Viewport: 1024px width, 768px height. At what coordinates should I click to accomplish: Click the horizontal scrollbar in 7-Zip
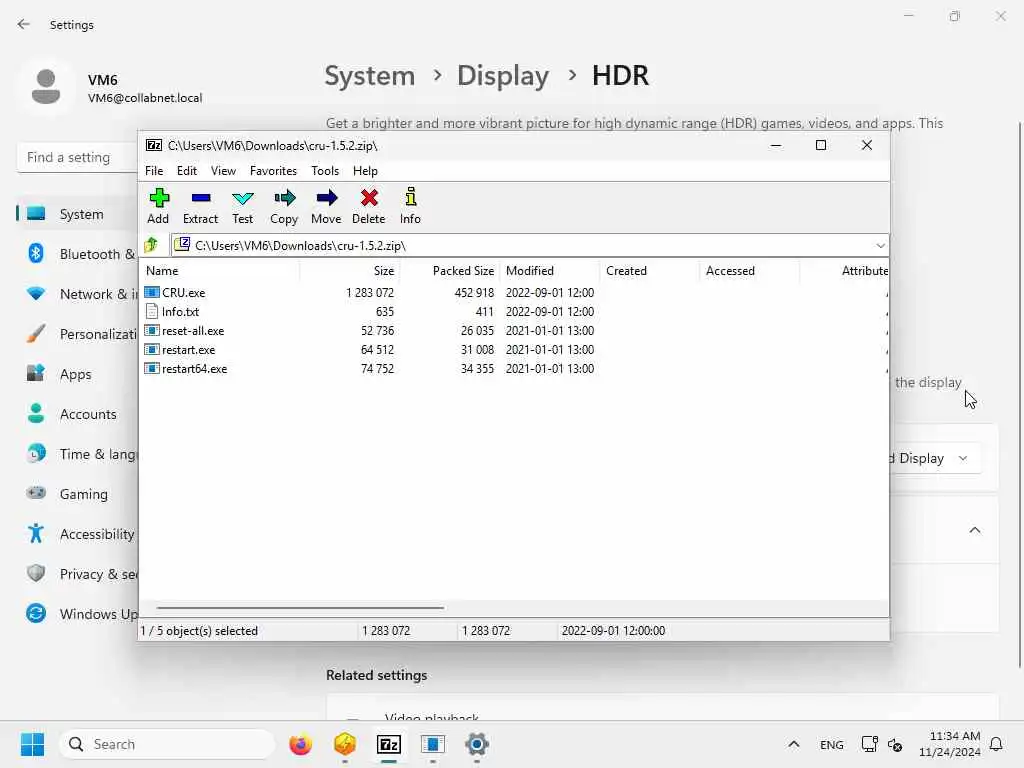coord(300,607)
